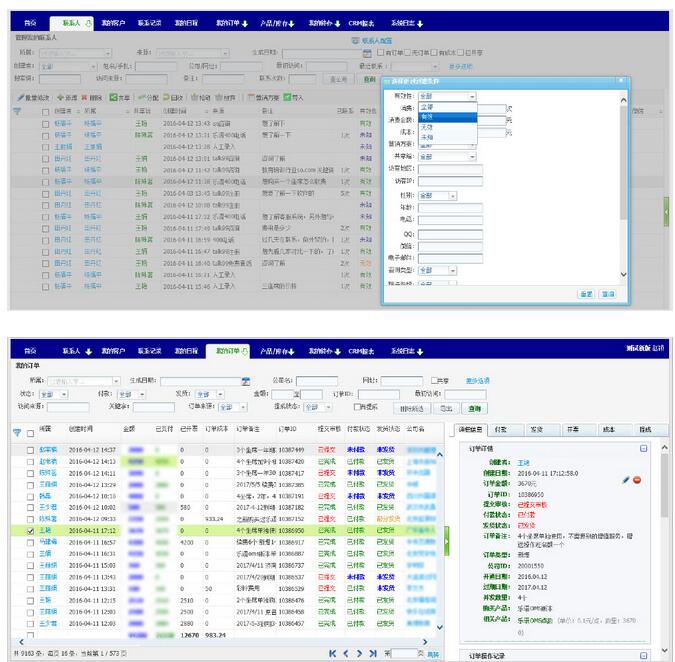
Task: Switch to 我的客户 tab on contacts screen
Action: (113, 23)
